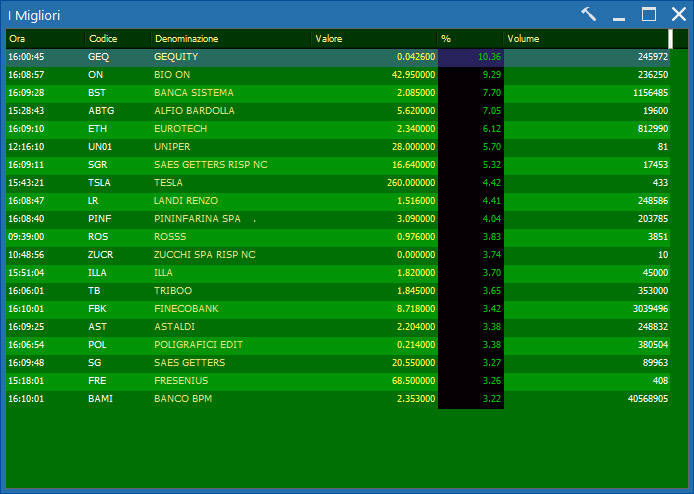
Task: Select the BIO ON denomination
Action: pos(172,75)
